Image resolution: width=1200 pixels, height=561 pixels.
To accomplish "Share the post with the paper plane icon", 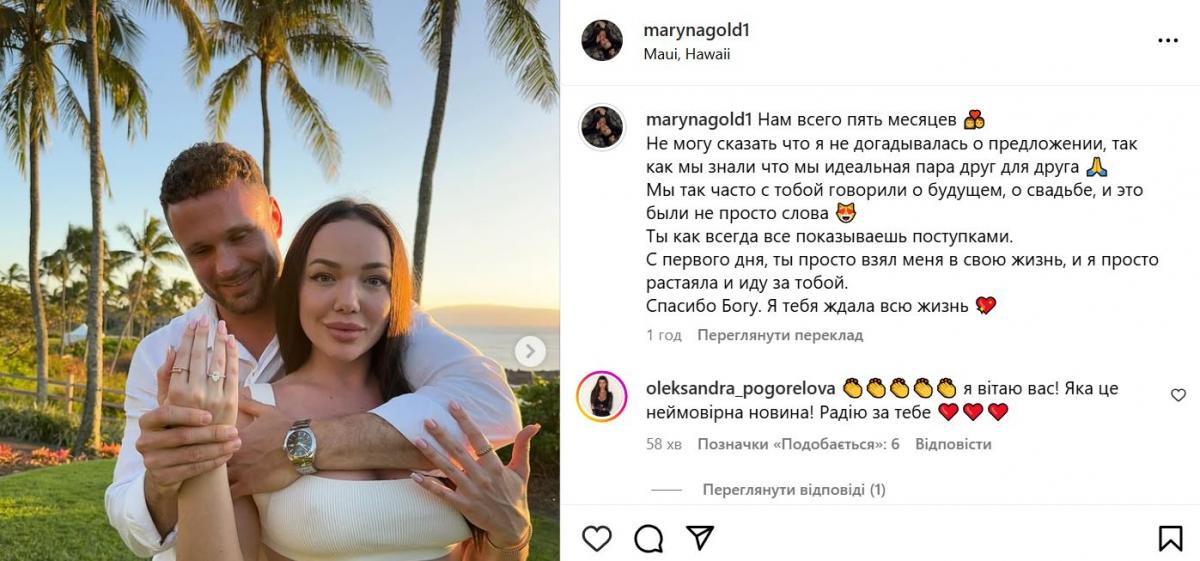I will pos(700,538).
